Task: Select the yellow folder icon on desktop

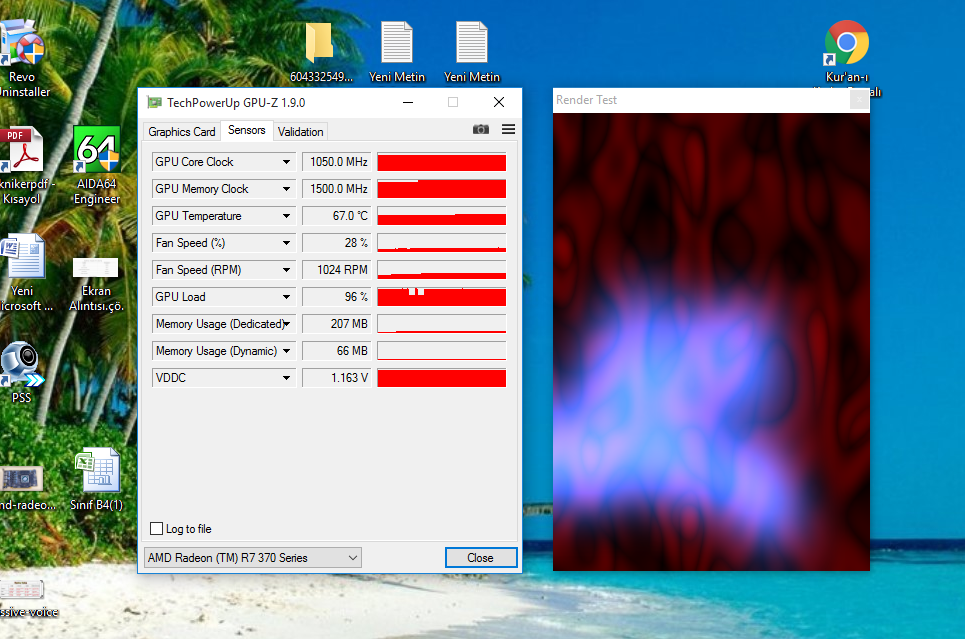Action: (x=319, y=43)
